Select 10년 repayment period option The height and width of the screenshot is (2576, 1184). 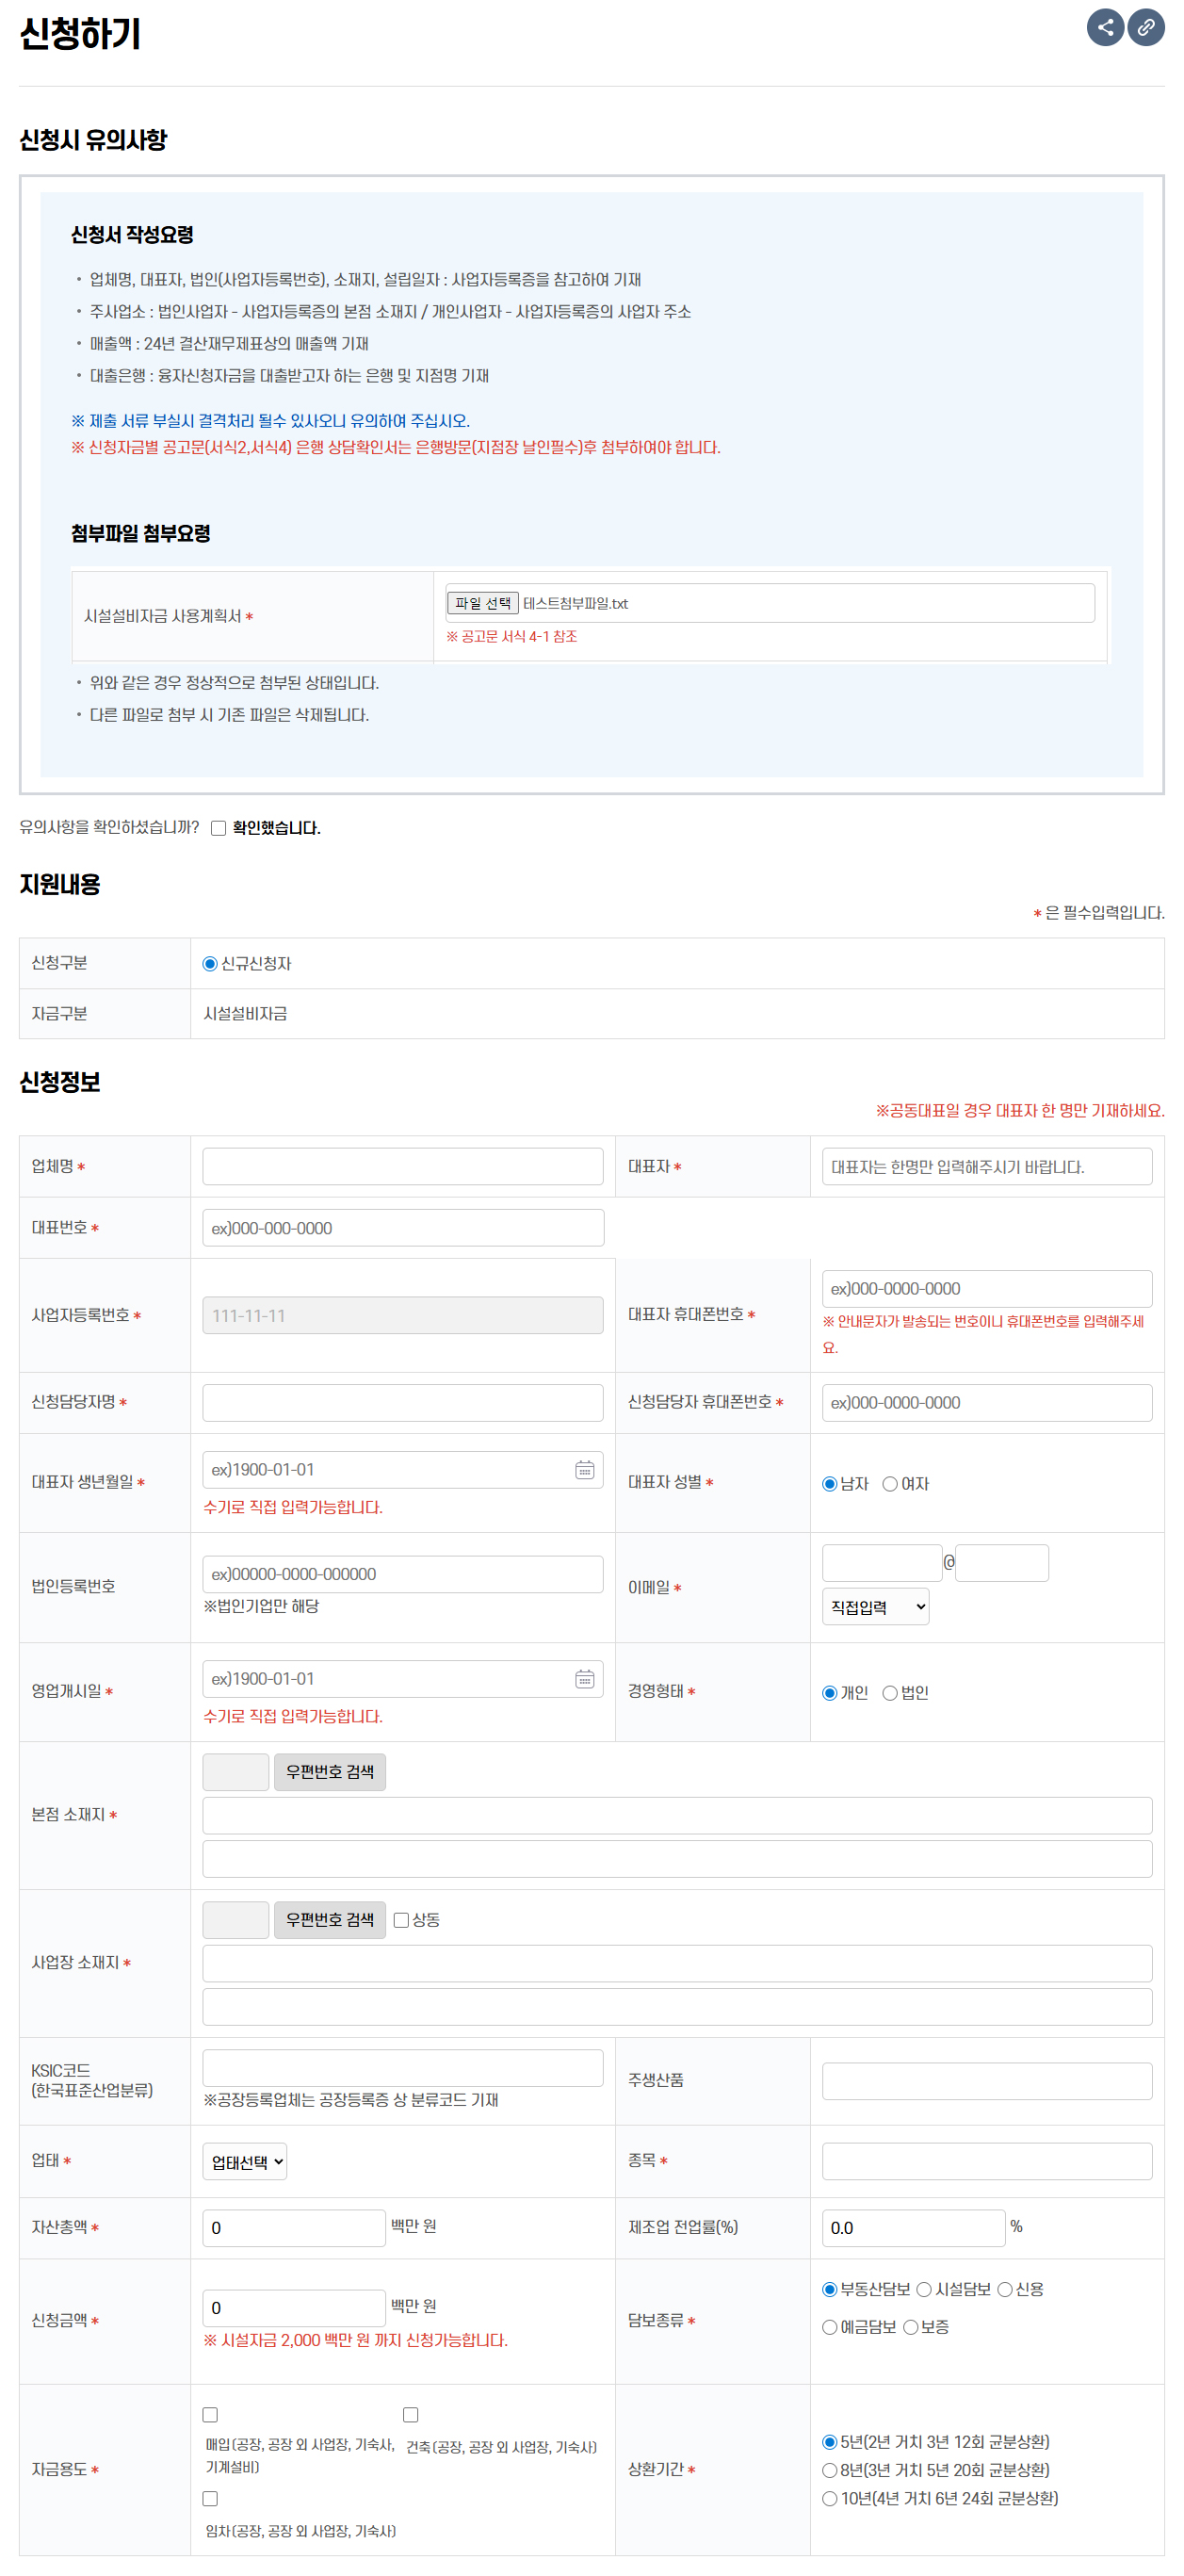coord(829,2498)
